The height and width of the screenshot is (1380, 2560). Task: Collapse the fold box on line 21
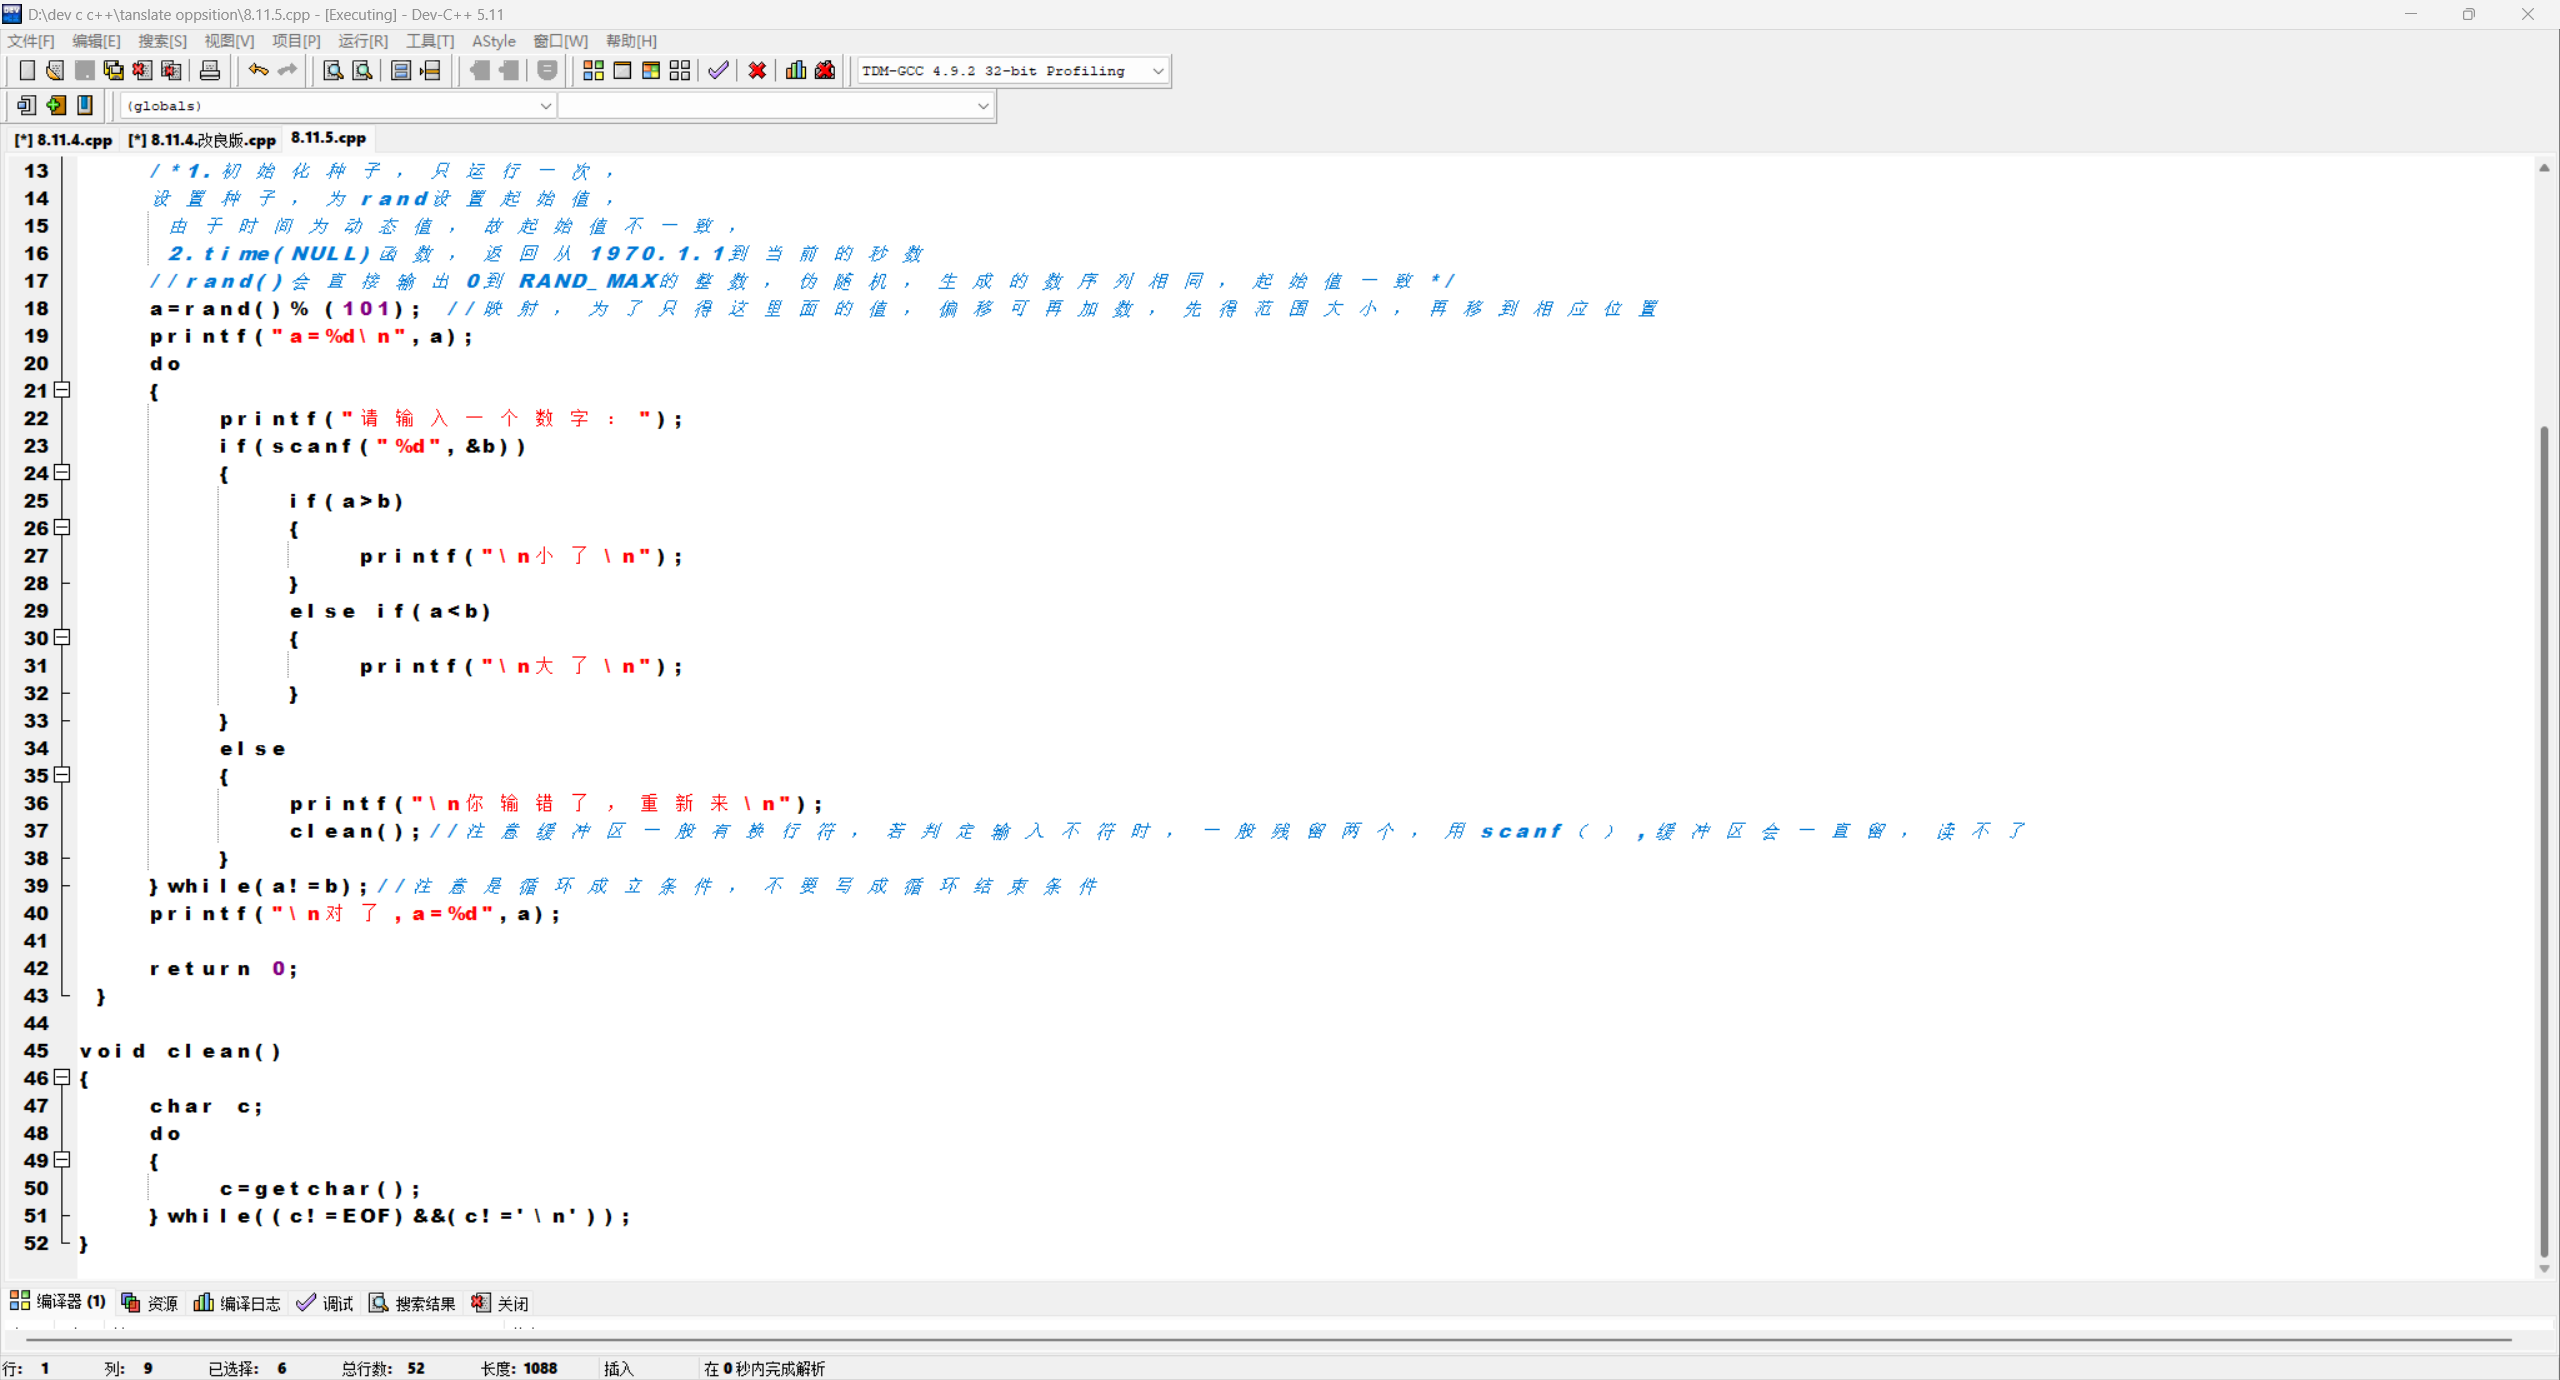[x=62, y=390]
